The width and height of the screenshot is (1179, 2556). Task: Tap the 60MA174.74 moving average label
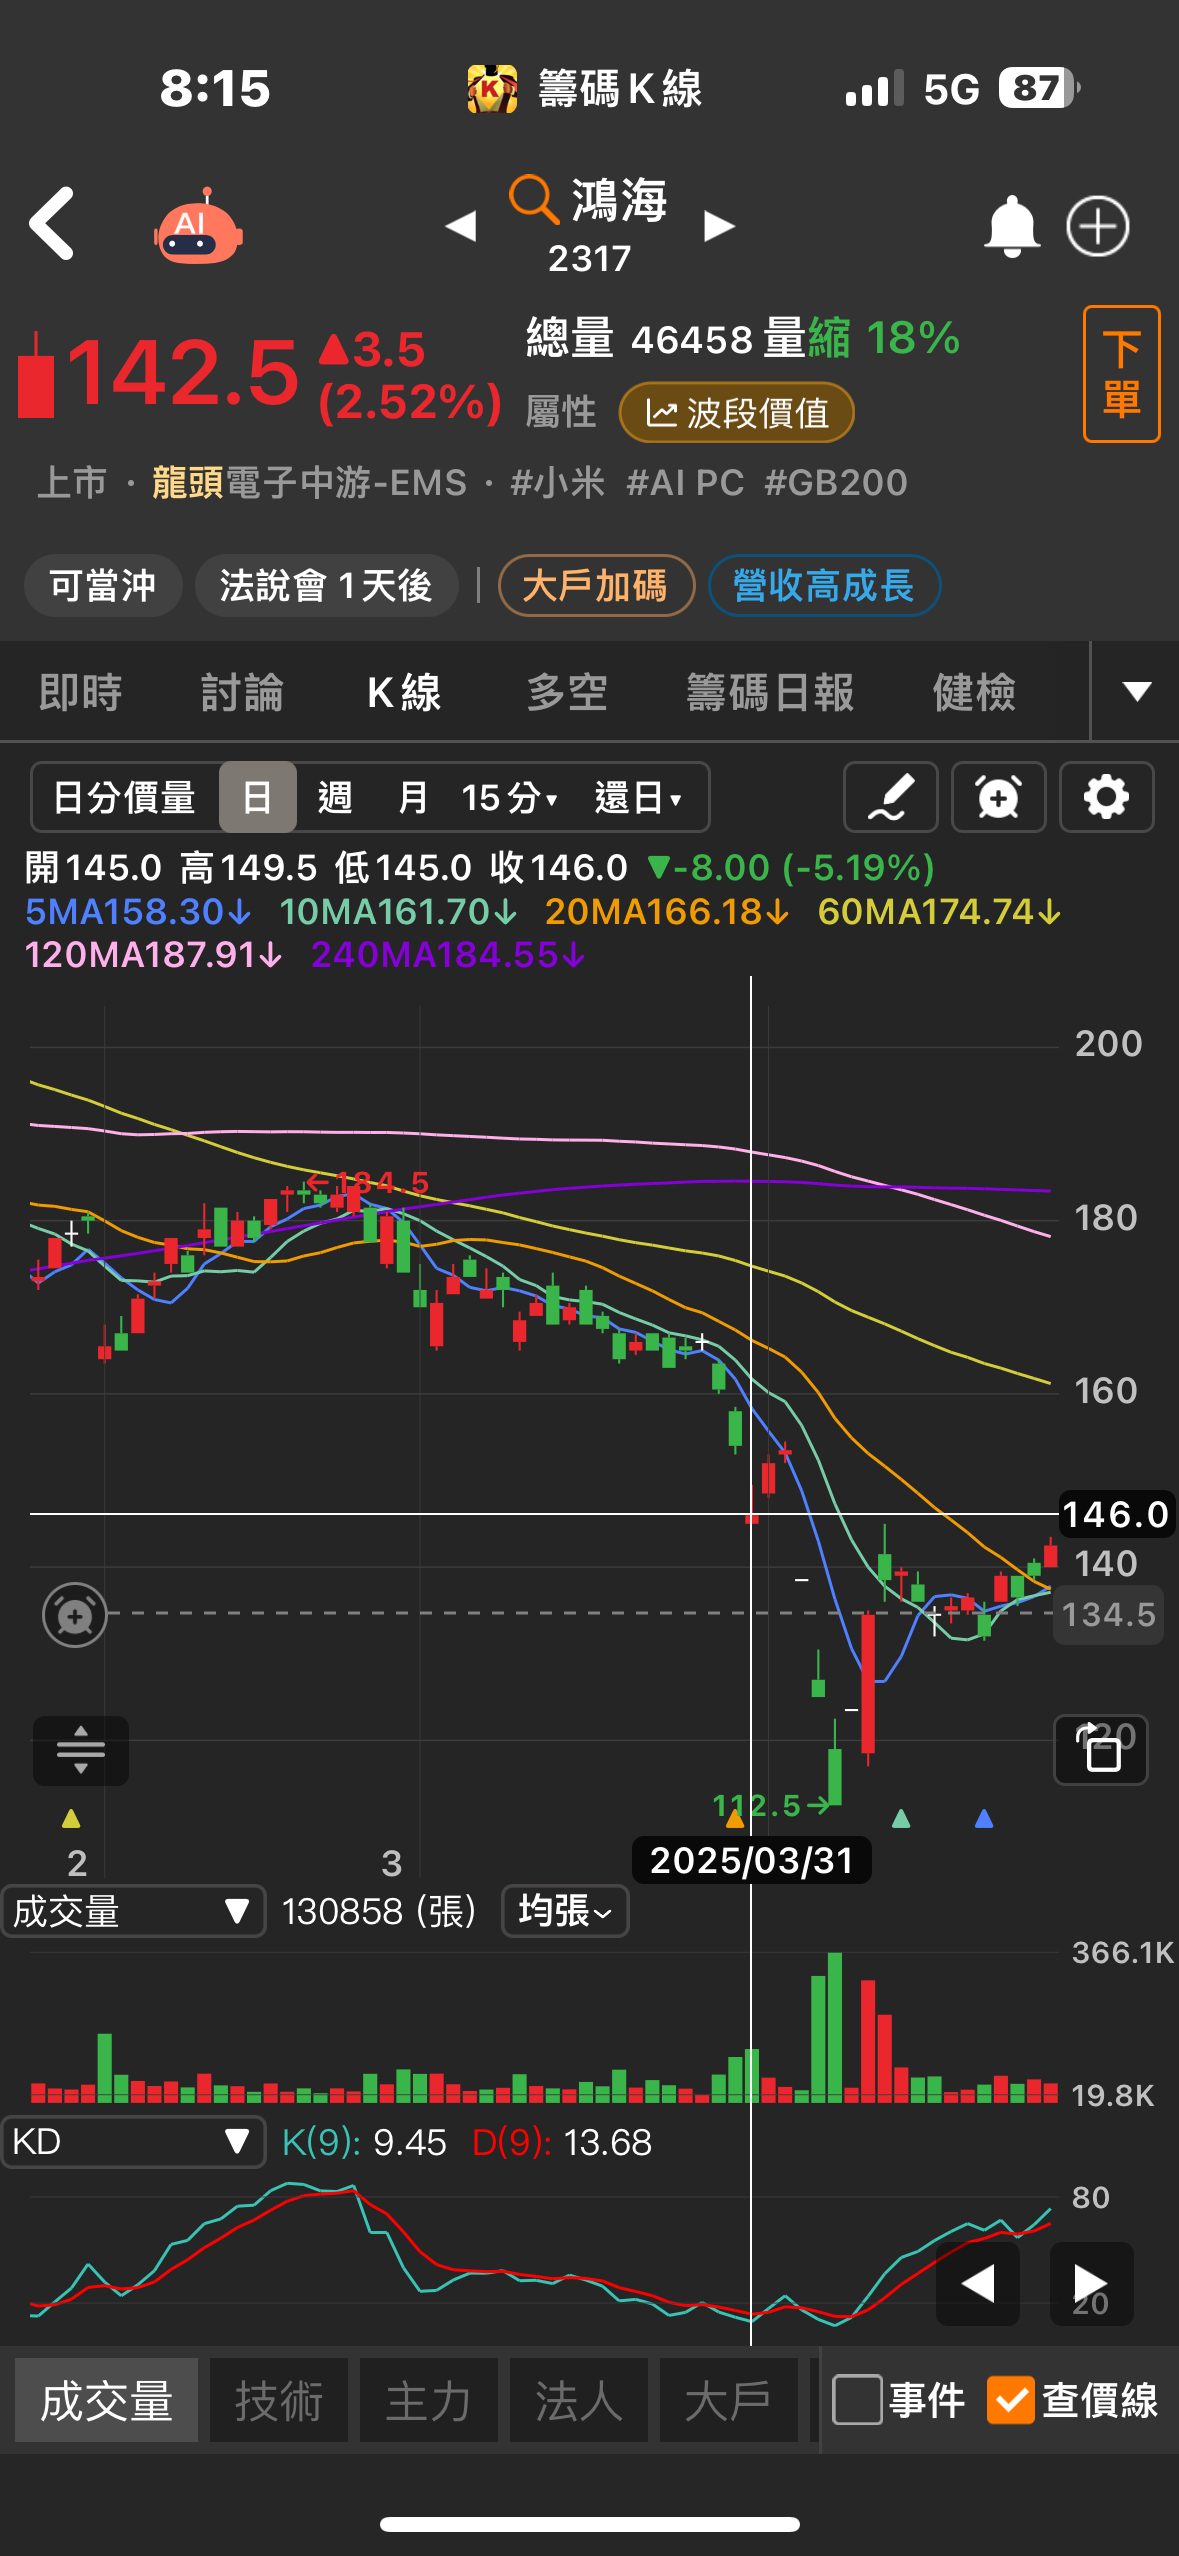coord(939,911)
